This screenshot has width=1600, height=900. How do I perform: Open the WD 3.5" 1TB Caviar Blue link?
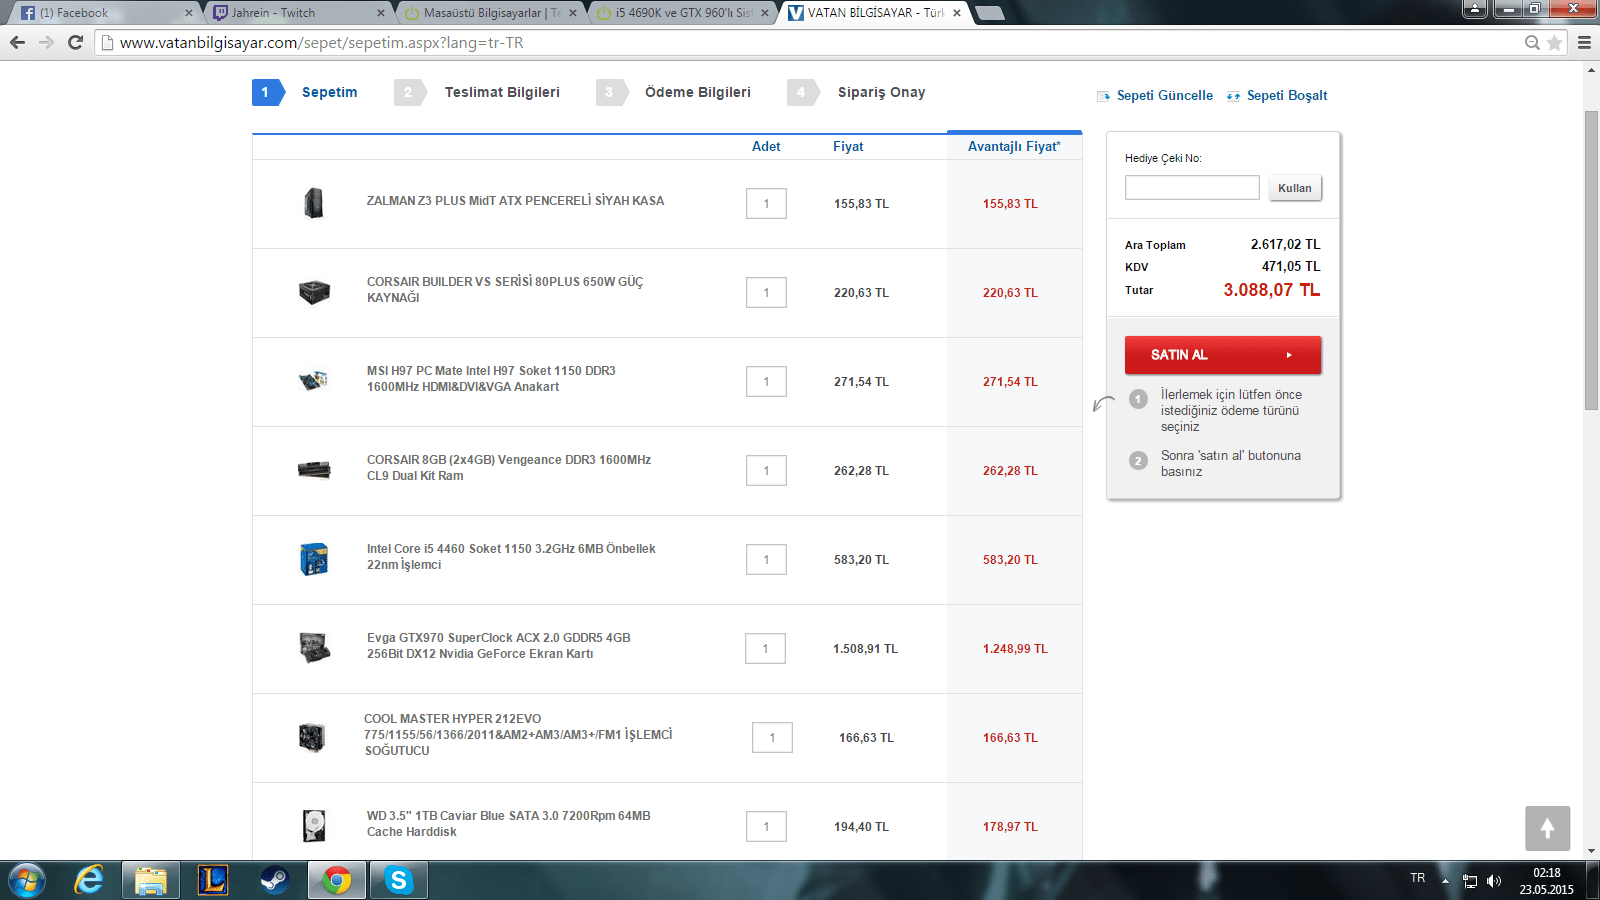[x=508, y=824]
